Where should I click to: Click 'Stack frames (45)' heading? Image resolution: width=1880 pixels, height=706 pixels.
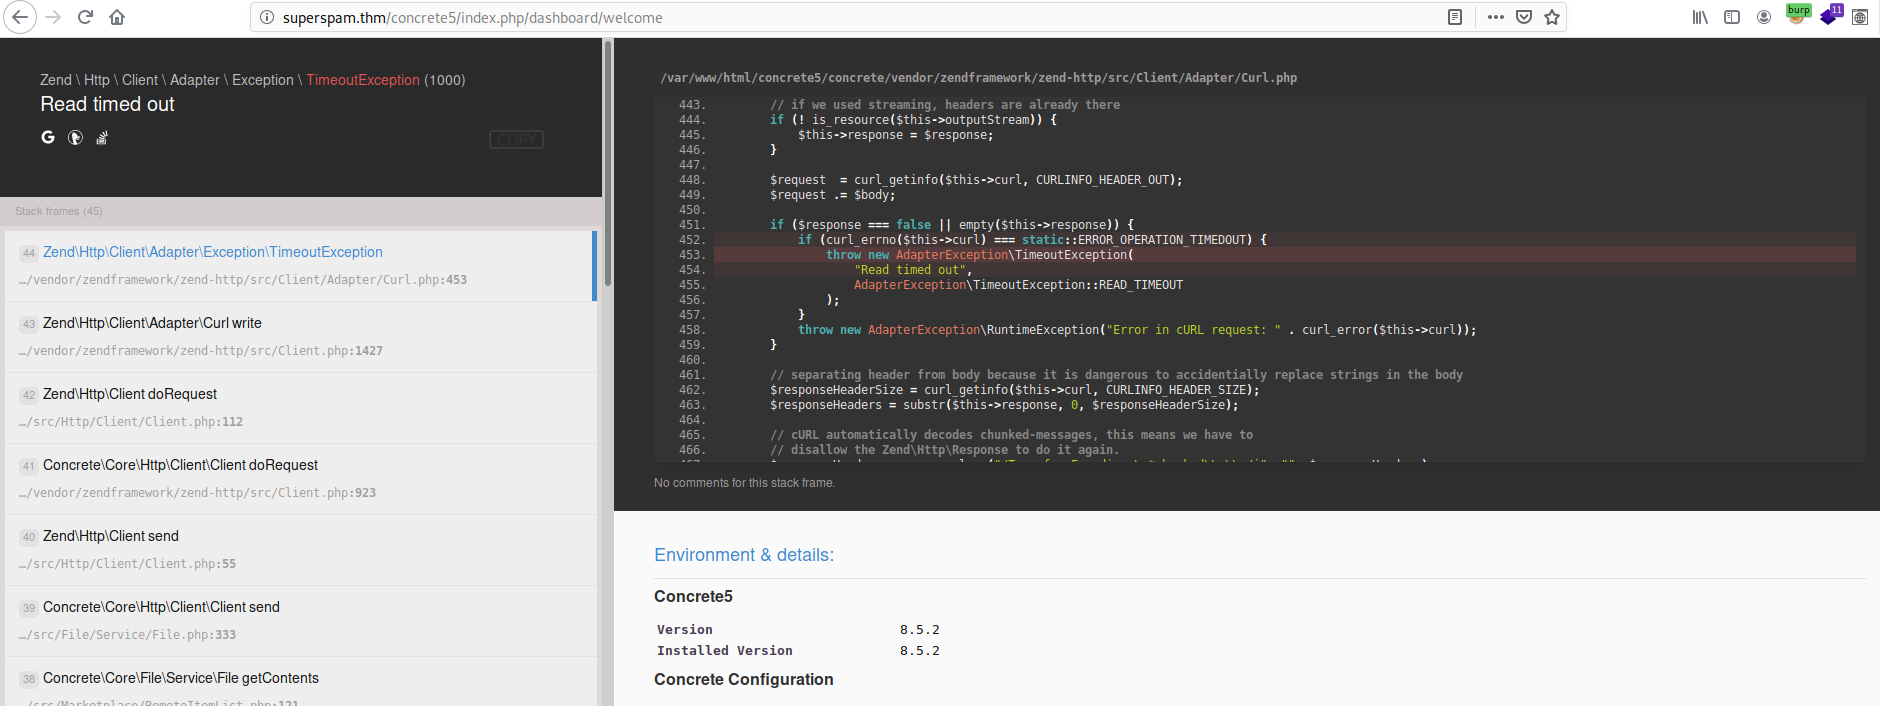[x=59, y=211]
